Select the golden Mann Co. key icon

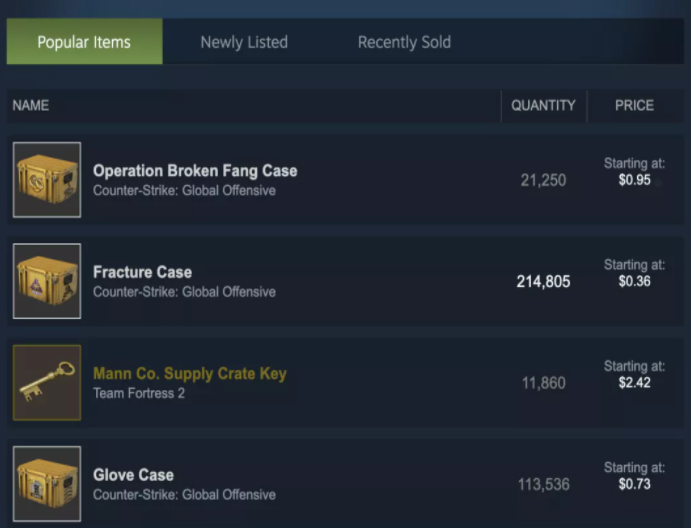pyautogui.click(x=47, y=383)
